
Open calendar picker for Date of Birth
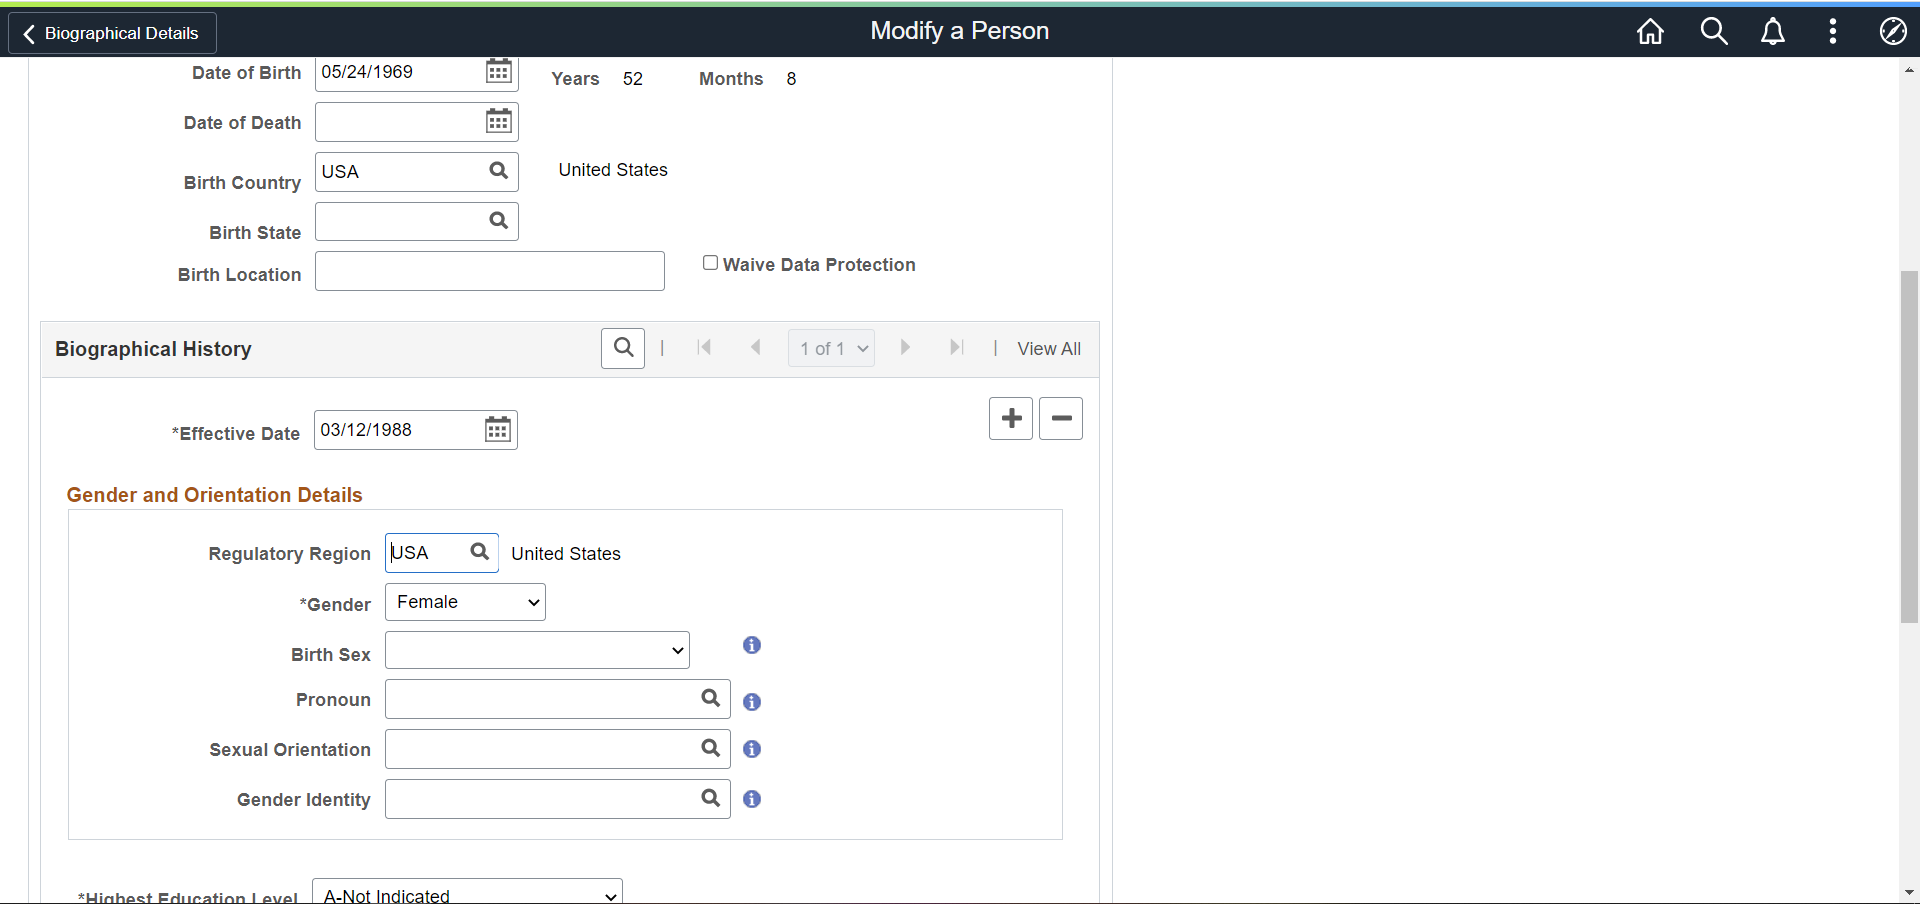click(498, 72)
